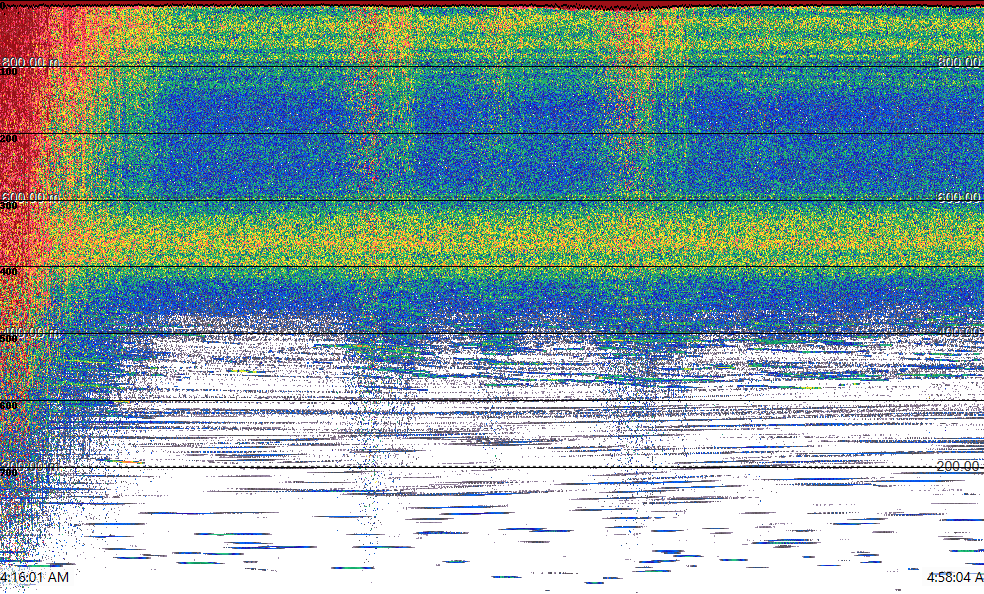Click the left 600.00 m range label
Image resolution: width=984 pixels, height=594 pixels.
[x=29, y=196]
